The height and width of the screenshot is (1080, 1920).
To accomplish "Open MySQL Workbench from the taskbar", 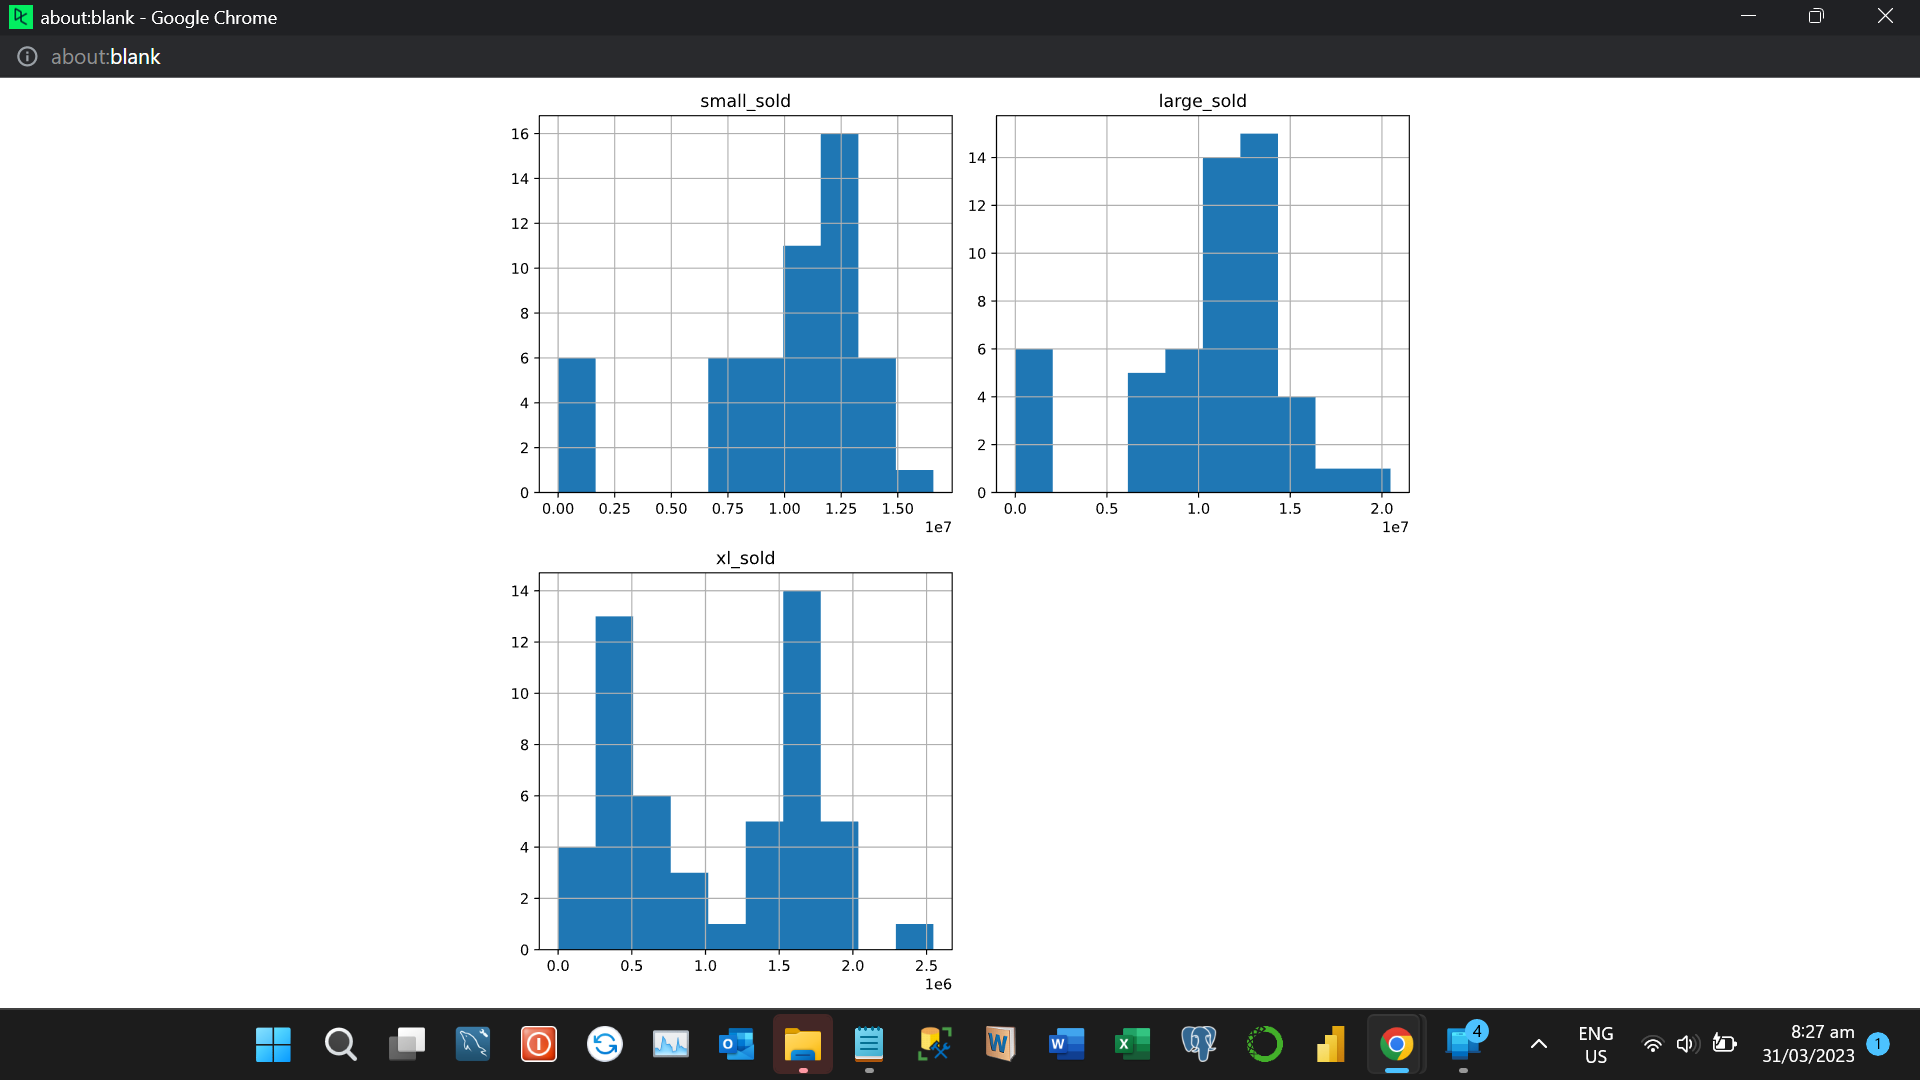I will click(x=472, y=1044).
